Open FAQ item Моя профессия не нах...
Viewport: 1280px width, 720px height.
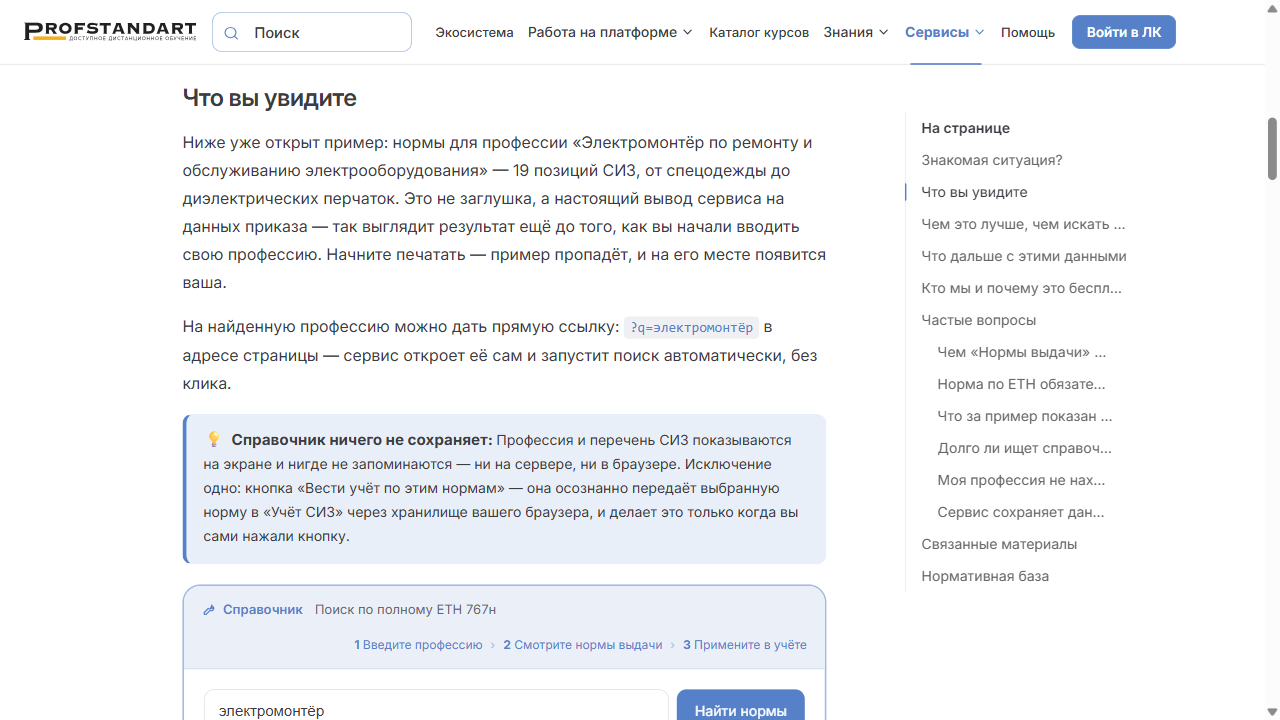coord(1021,480)
